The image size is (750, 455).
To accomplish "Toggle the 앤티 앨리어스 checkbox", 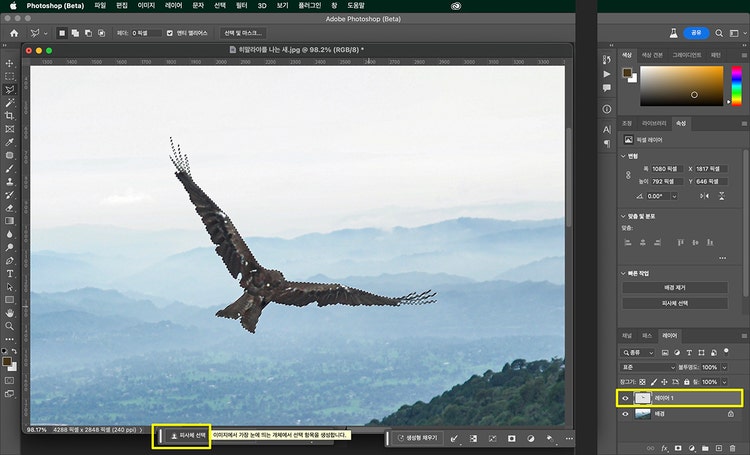I will click(x=169, y=33).
